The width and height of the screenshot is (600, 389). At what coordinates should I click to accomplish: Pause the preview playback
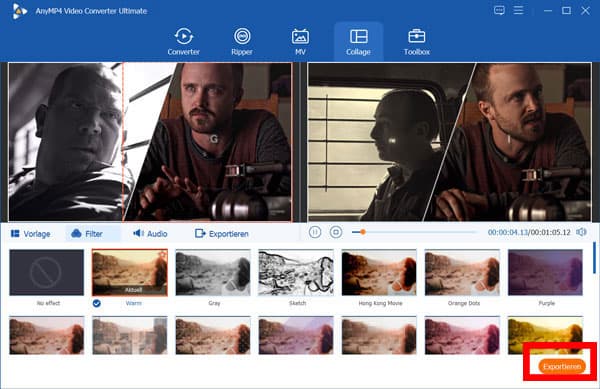315,232
